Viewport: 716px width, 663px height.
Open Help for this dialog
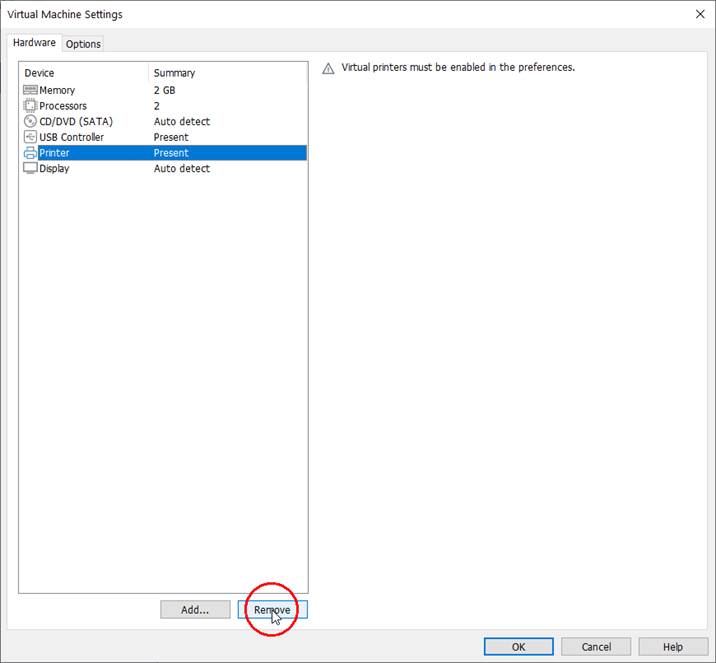pyautogui.click(x=673, y=647)
